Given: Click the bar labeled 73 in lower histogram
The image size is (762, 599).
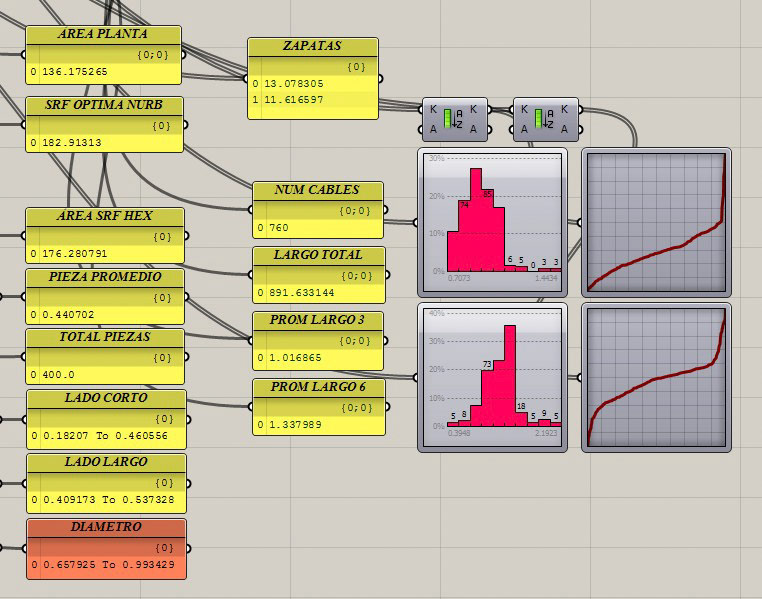Looking at the screenshot, I should 487,398.
